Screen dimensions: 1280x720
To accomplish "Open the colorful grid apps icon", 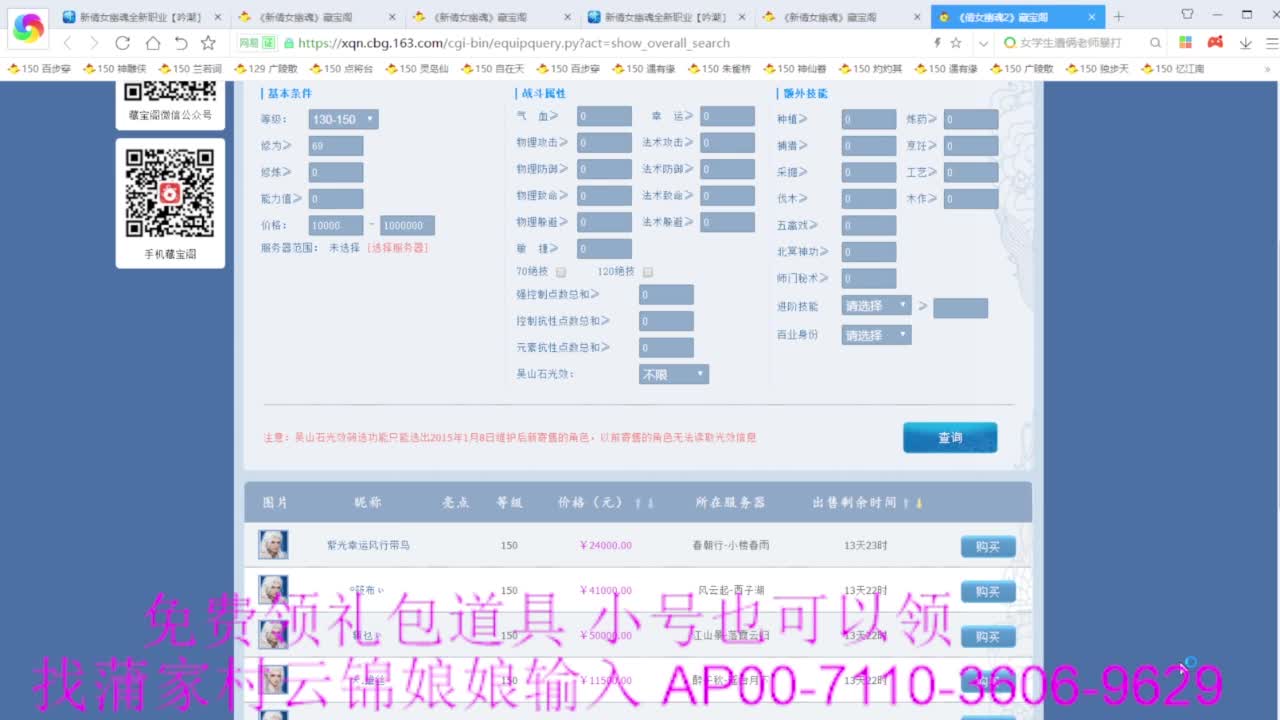I will pyautogui.click(x=1186, y=43).
